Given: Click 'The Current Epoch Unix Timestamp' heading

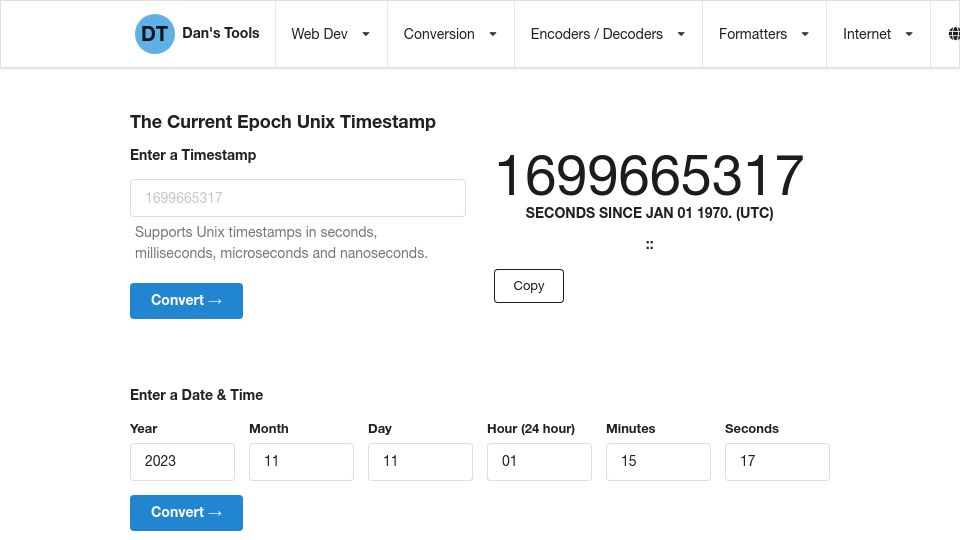Looking at the screenshot, I should click(283, 122).
